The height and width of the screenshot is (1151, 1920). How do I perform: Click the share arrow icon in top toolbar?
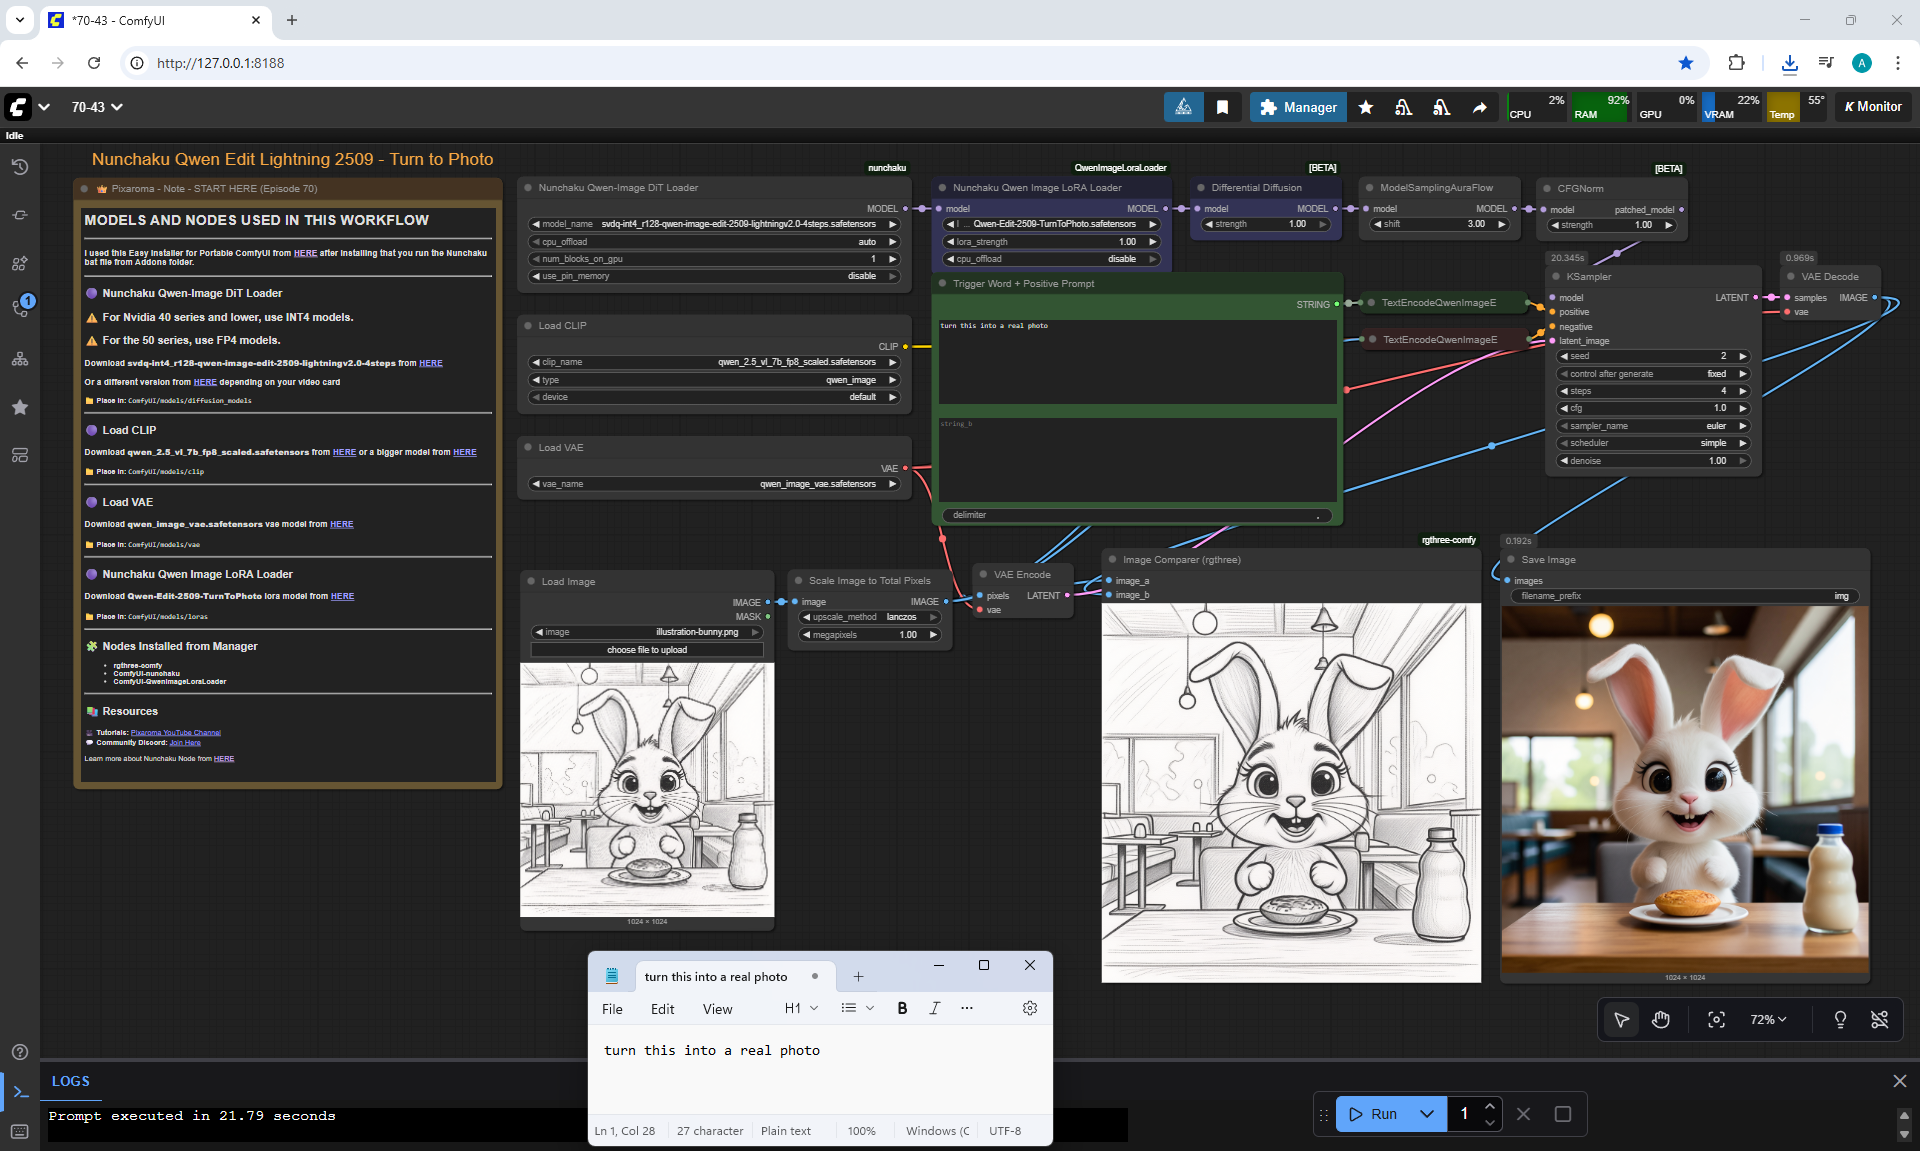click(1479, 107)
